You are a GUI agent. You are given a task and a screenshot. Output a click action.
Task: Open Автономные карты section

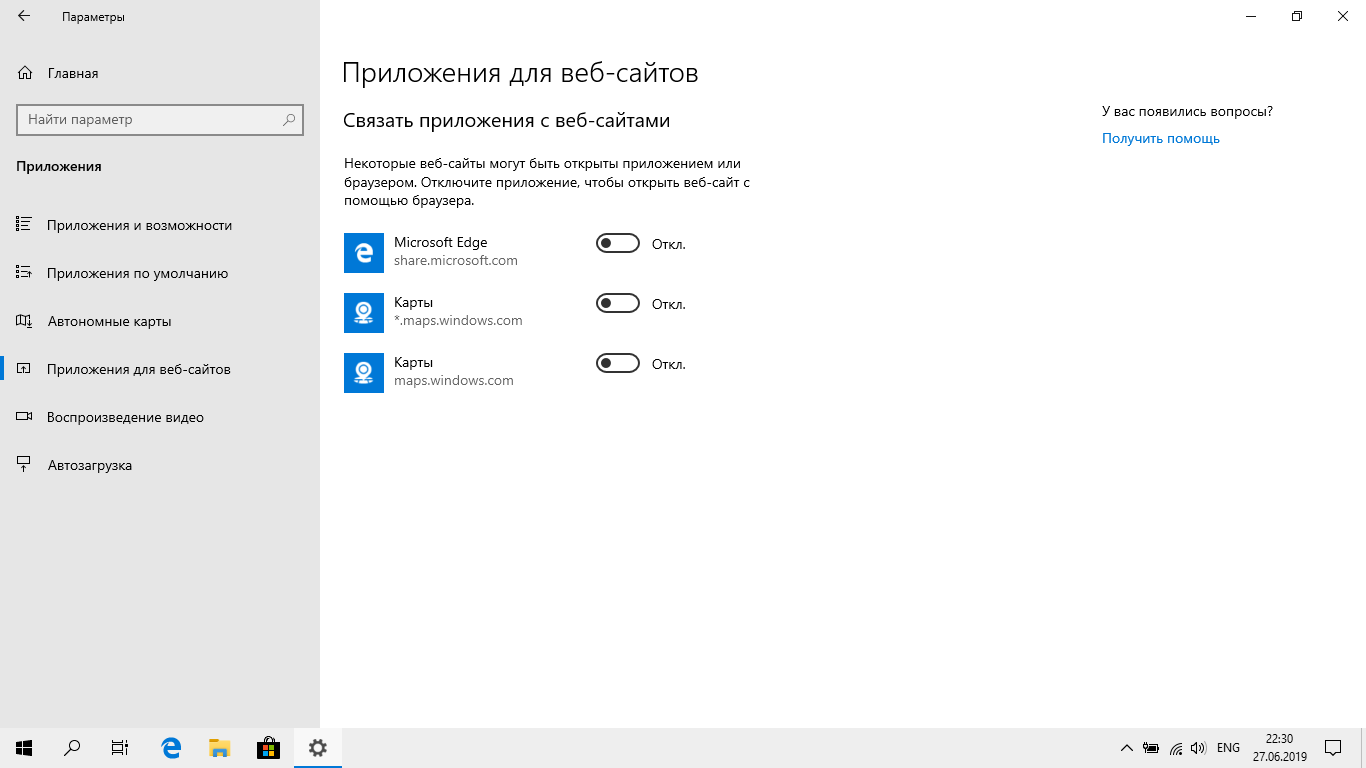[x=109, y=321]
